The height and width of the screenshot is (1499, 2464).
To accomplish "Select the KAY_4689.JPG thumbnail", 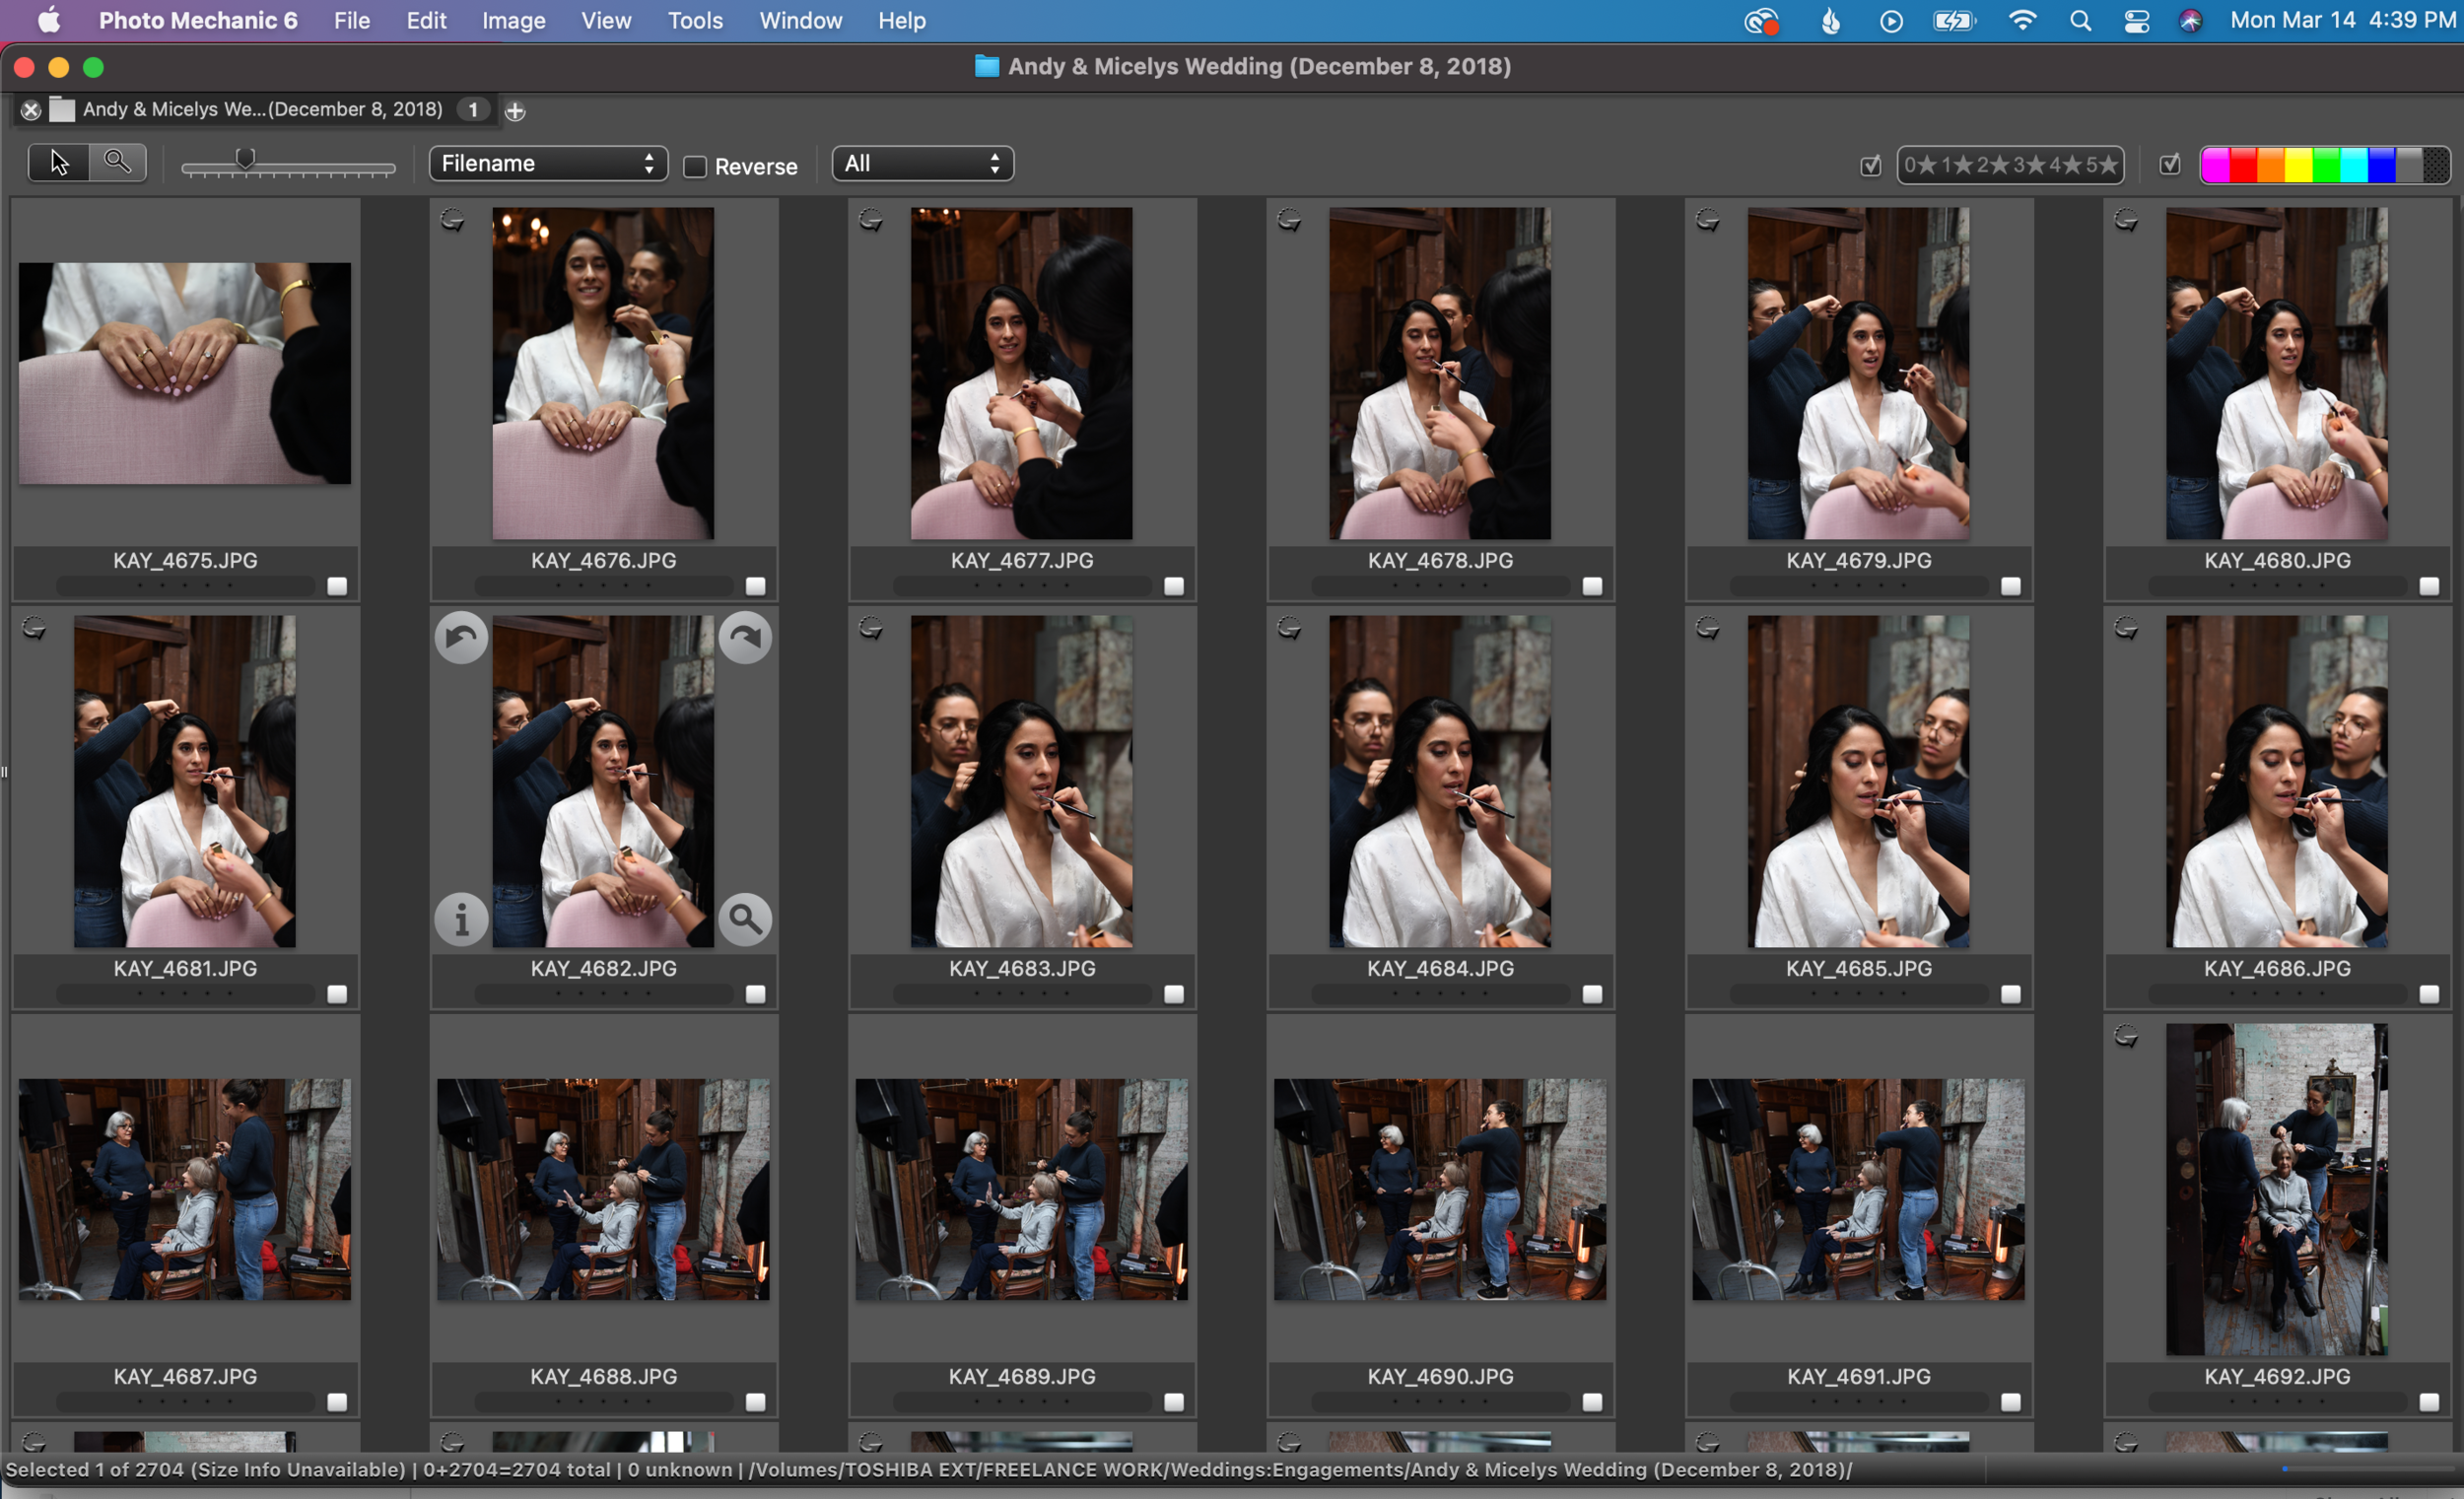I will [1021, 1189].
